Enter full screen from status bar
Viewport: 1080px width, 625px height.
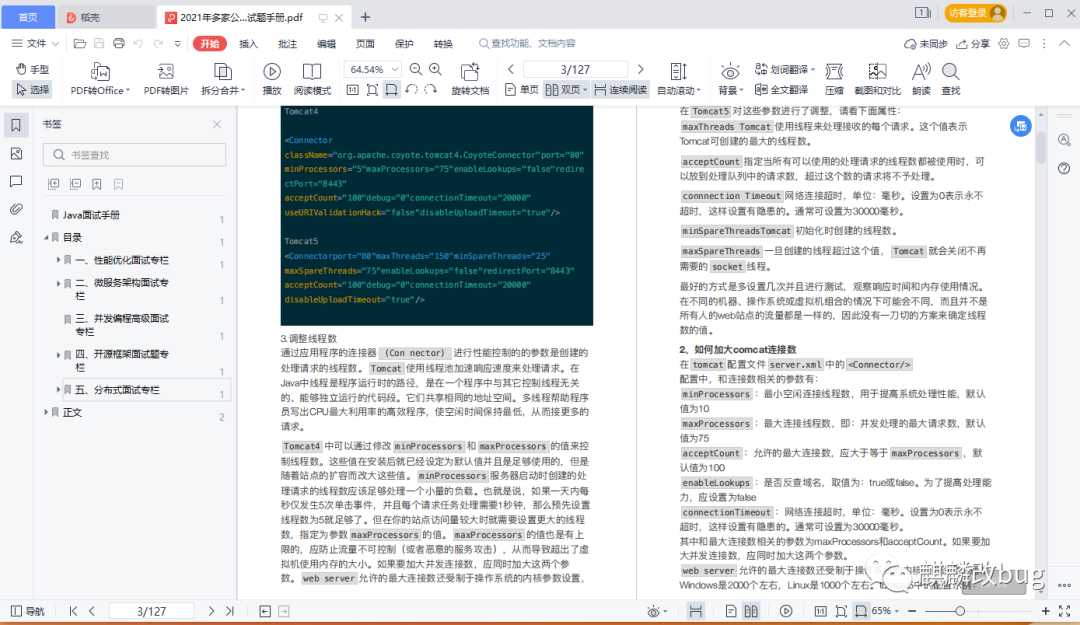(1064, 611)
